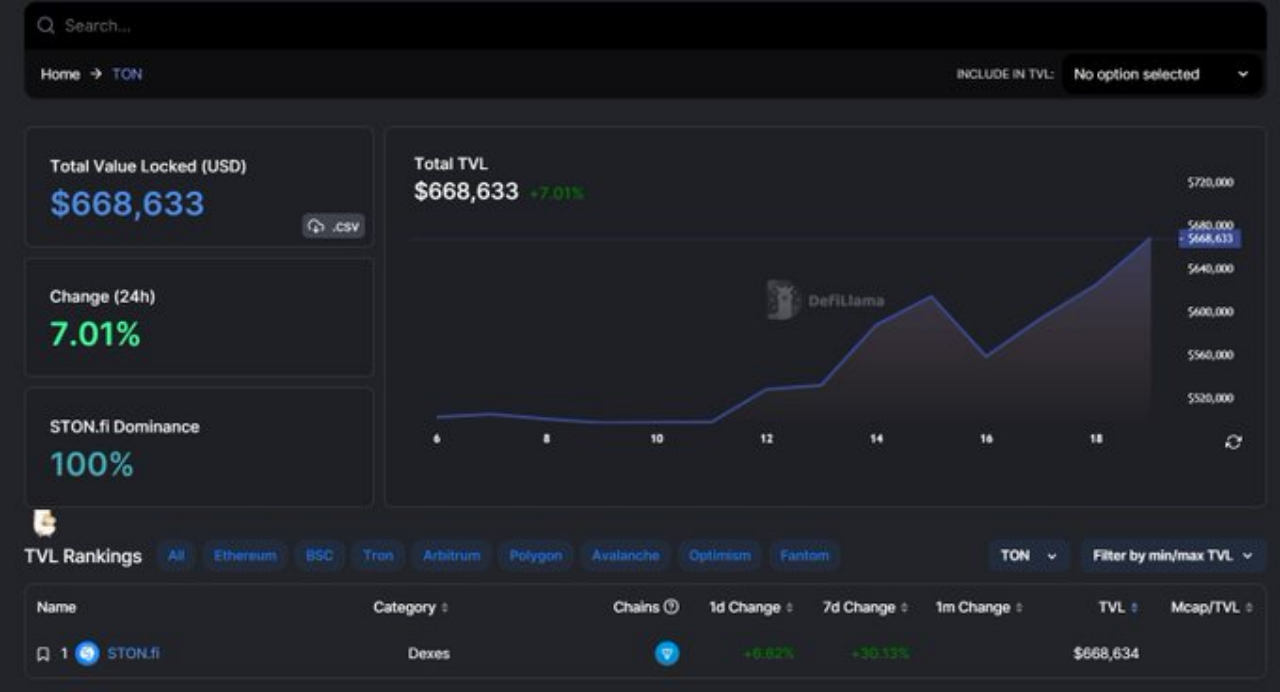Download data via the .csv icon
1280x692 pixels.
pyautogui.click(x=334, y=226)
